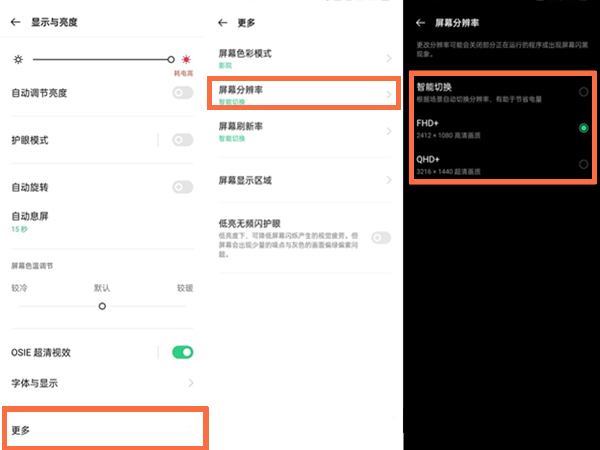
Task: Go back from 显示与亮度 screen
Action: (x=15, y=21)
